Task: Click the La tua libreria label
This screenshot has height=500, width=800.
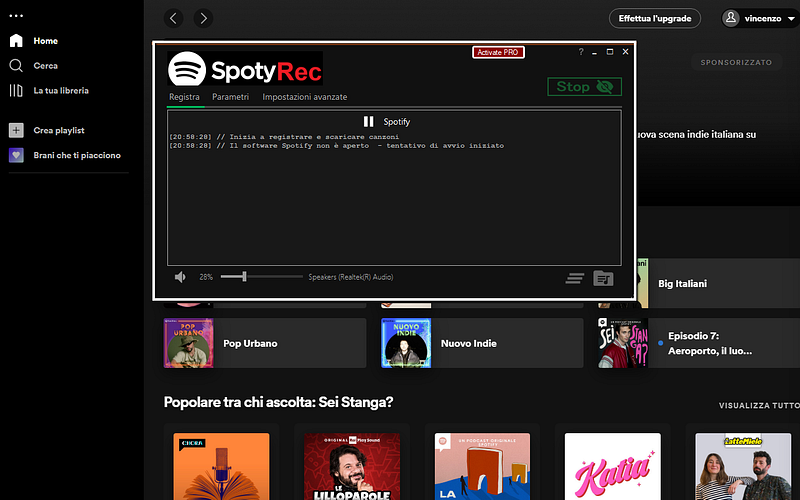Action: point(61,91)
